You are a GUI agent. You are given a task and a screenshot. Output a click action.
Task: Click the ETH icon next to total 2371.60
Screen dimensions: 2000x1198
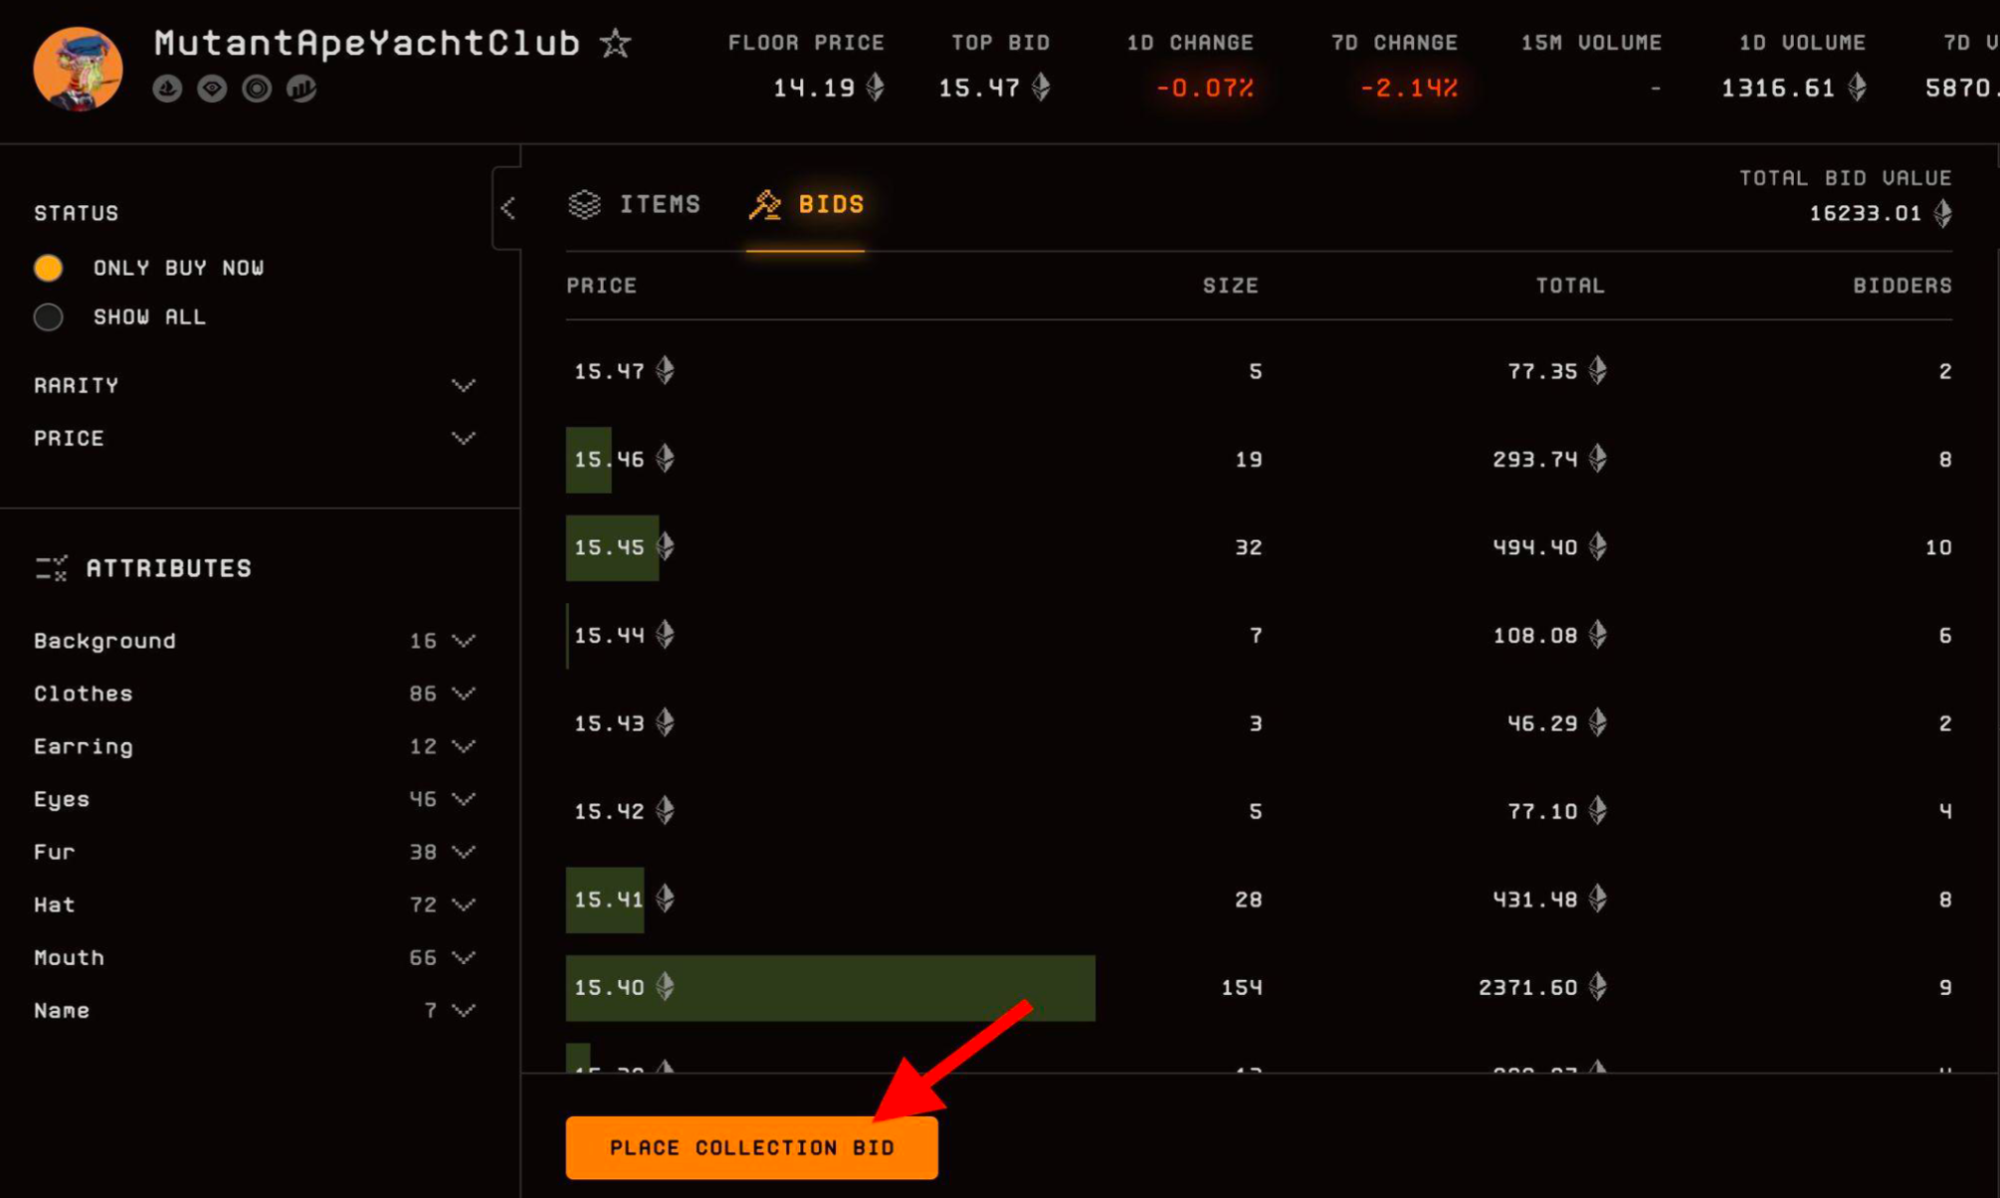[x=1598, y=986]
